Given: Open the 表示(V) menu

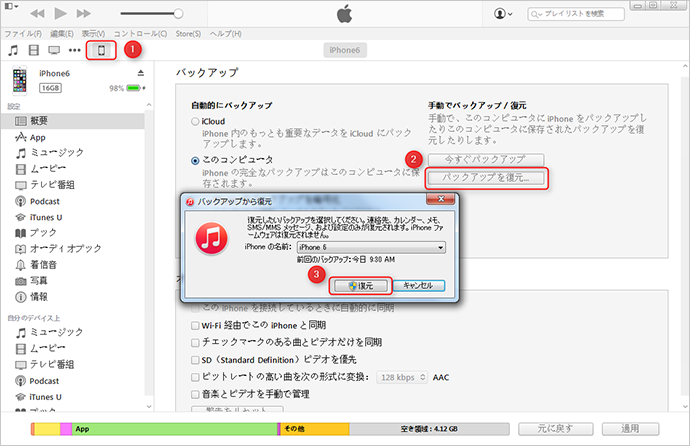Looking at the screenshot, I should click(93, 34).
